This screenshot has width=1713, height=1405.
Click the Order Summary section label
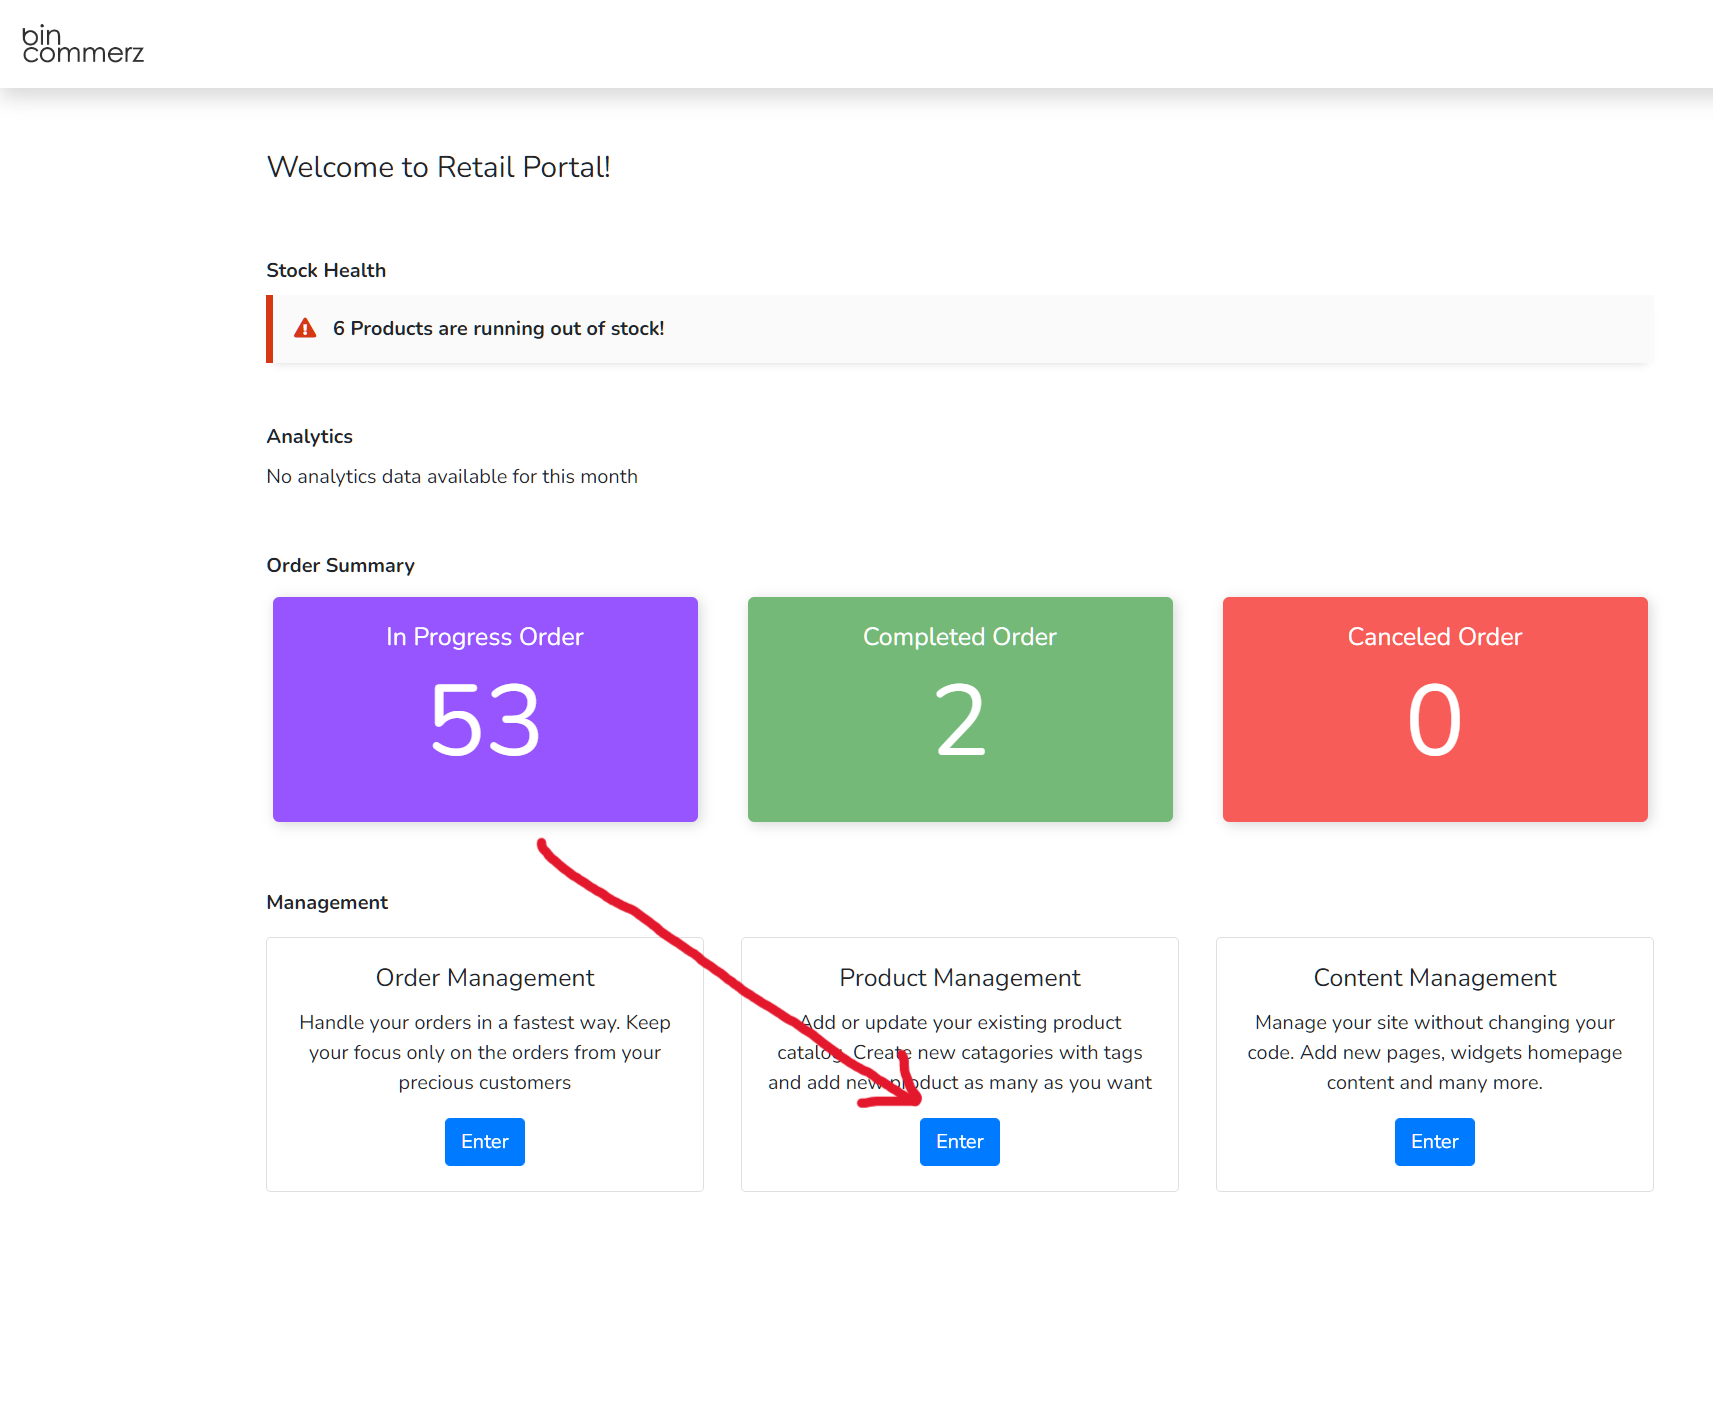[340, 566]
